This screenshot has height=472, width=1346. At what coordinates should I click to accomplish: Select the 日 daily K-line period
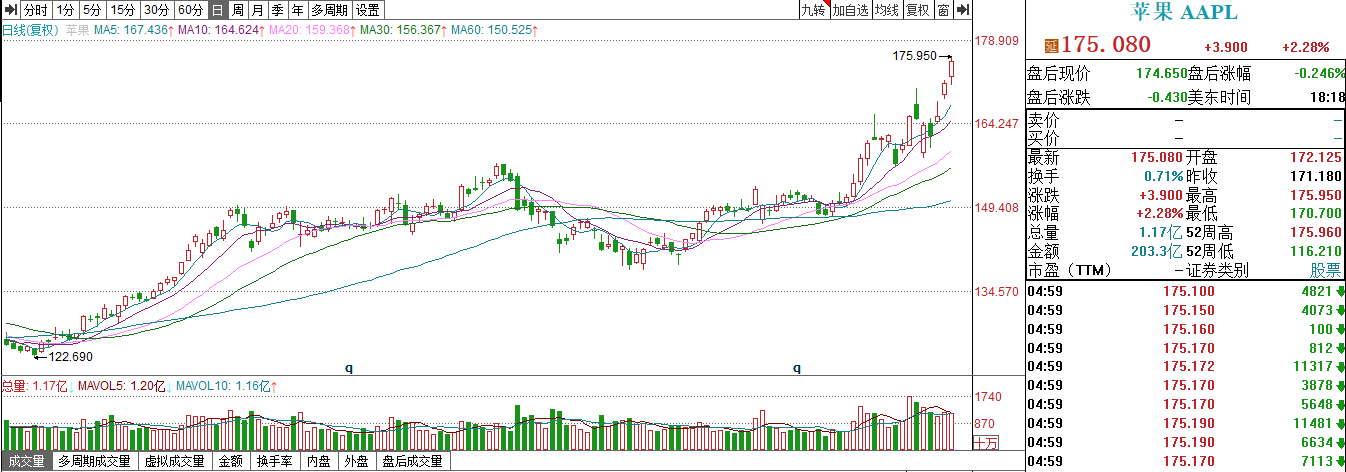point(218,10)
